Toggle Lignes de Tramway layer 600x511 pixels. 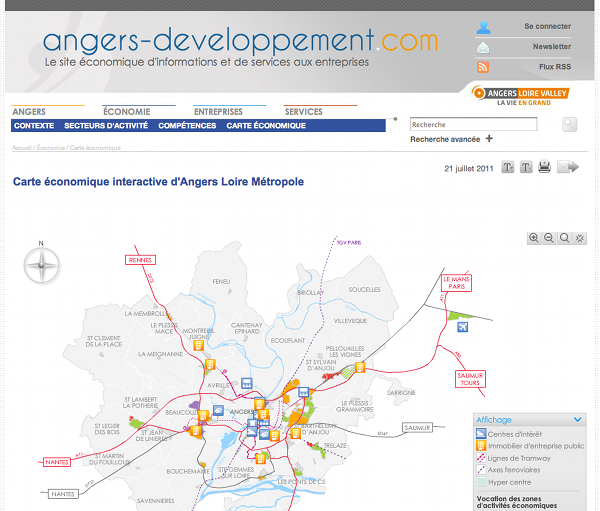click(x=481, y=457)
